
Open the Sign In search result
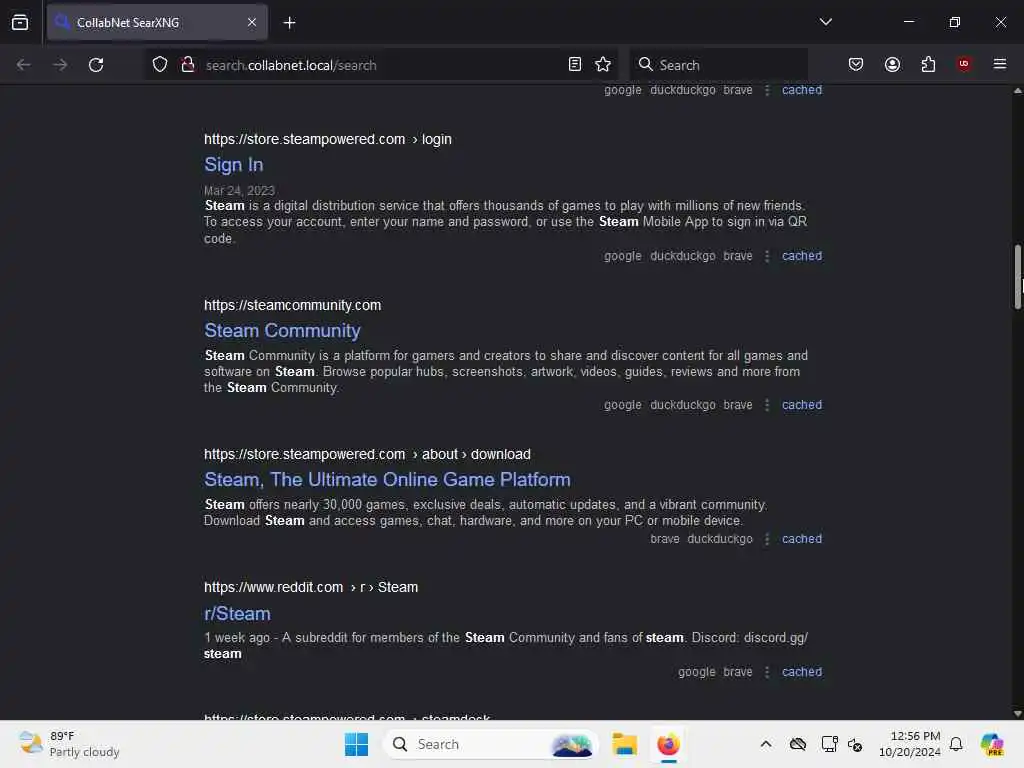[x=234, y=165]
